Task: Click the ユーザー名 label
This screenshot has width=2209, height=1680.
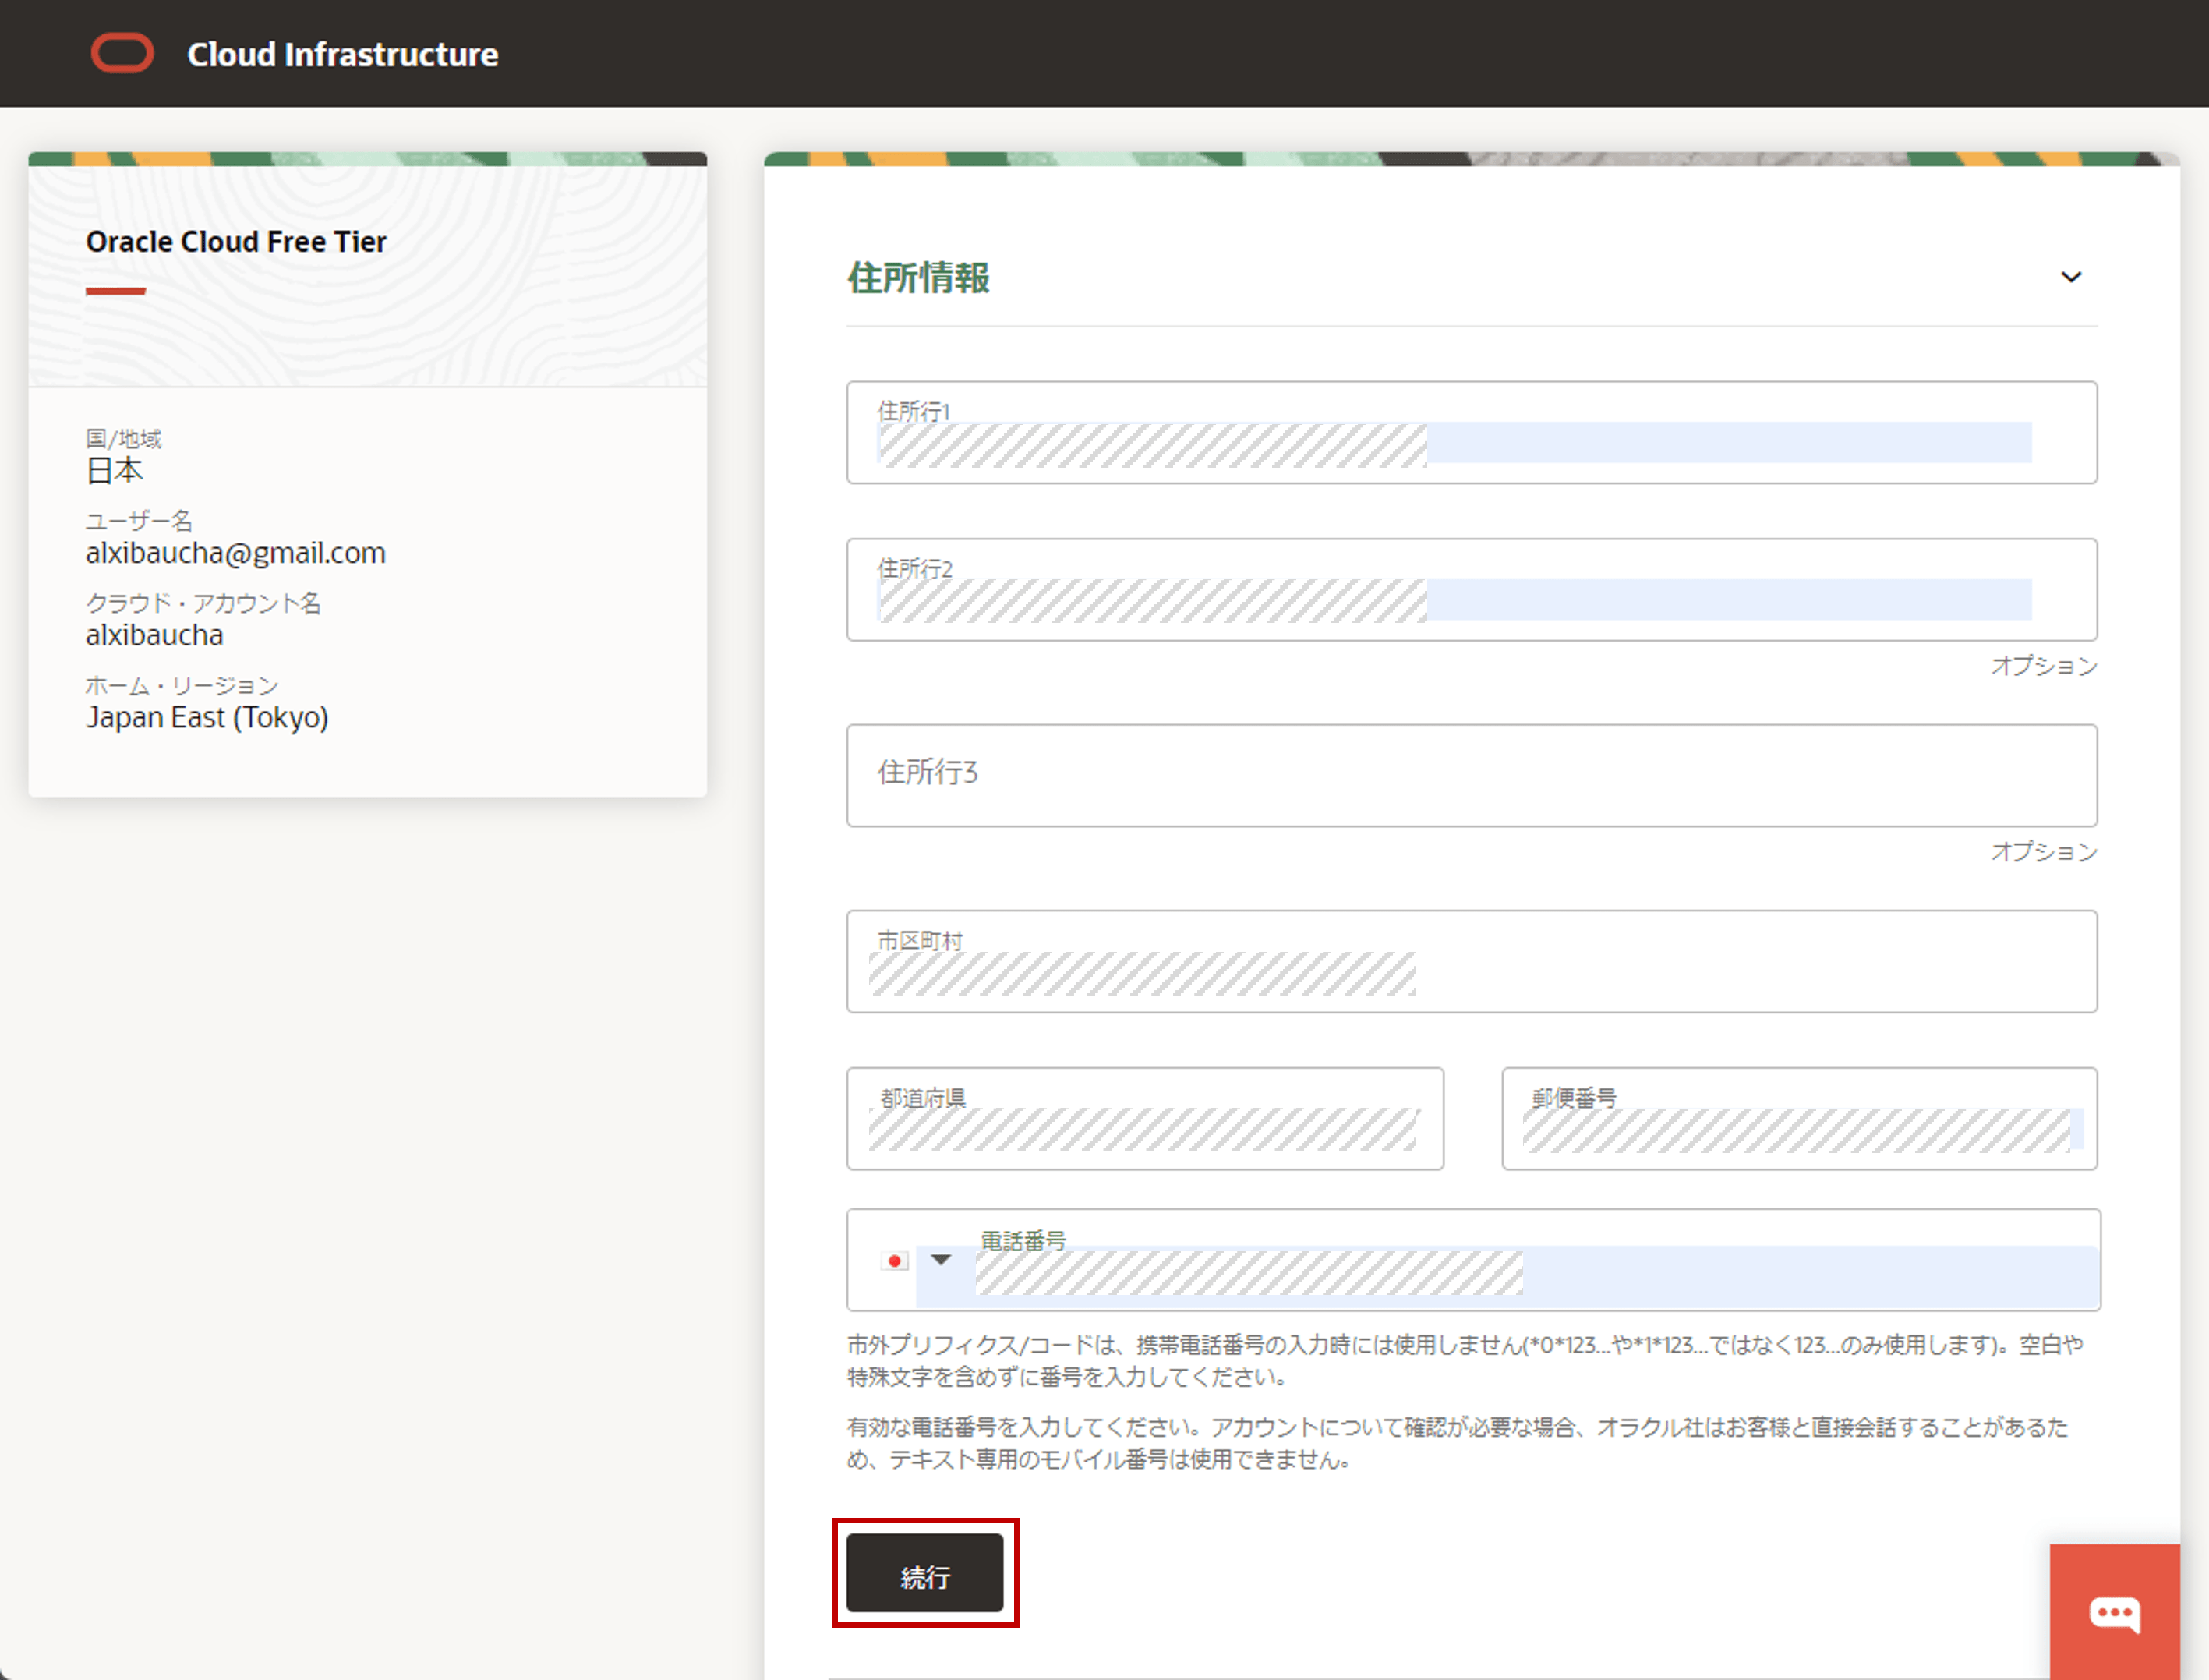Action: point(139,520)
